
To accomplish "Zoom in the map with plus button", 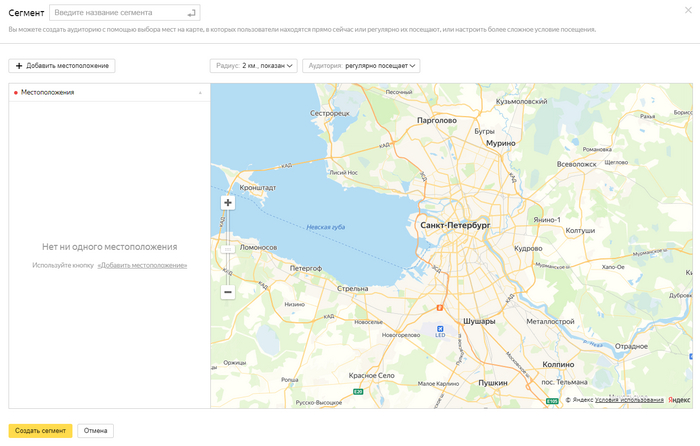I will pyautogui.click(x=228, y=202).
